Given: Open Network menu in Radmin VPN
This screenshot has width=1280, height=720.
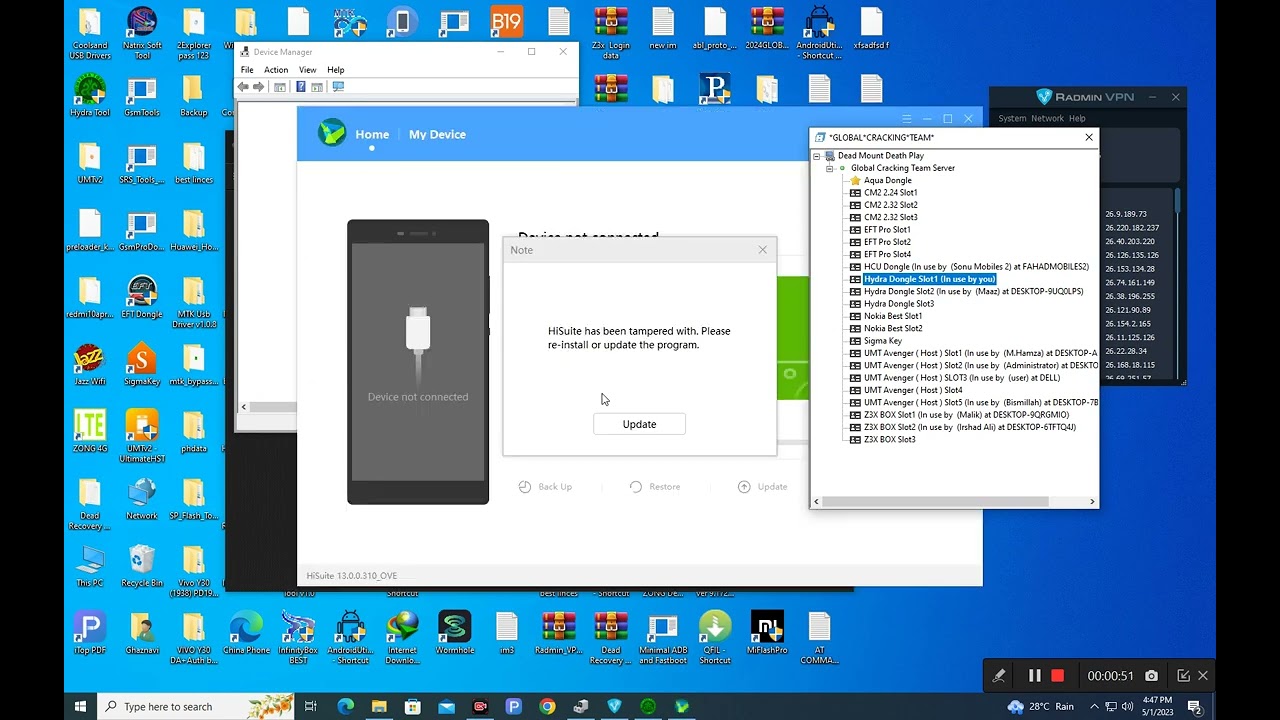Looking at the screenshot, I should [x=1047, y=118].
